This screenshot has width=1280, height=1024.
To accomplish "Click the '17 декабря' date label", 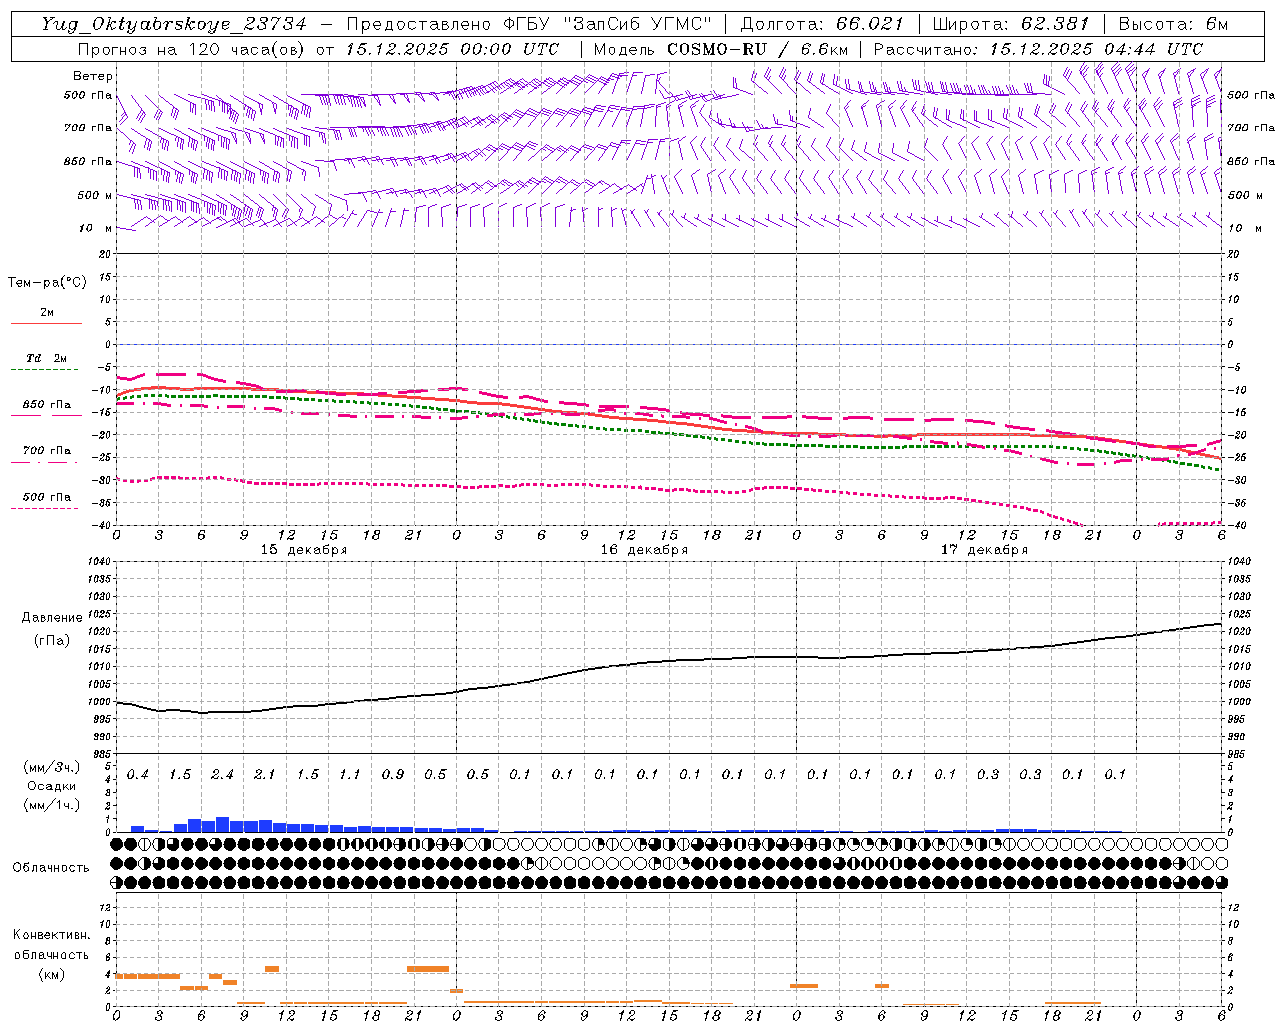I will tap(984, 550).
